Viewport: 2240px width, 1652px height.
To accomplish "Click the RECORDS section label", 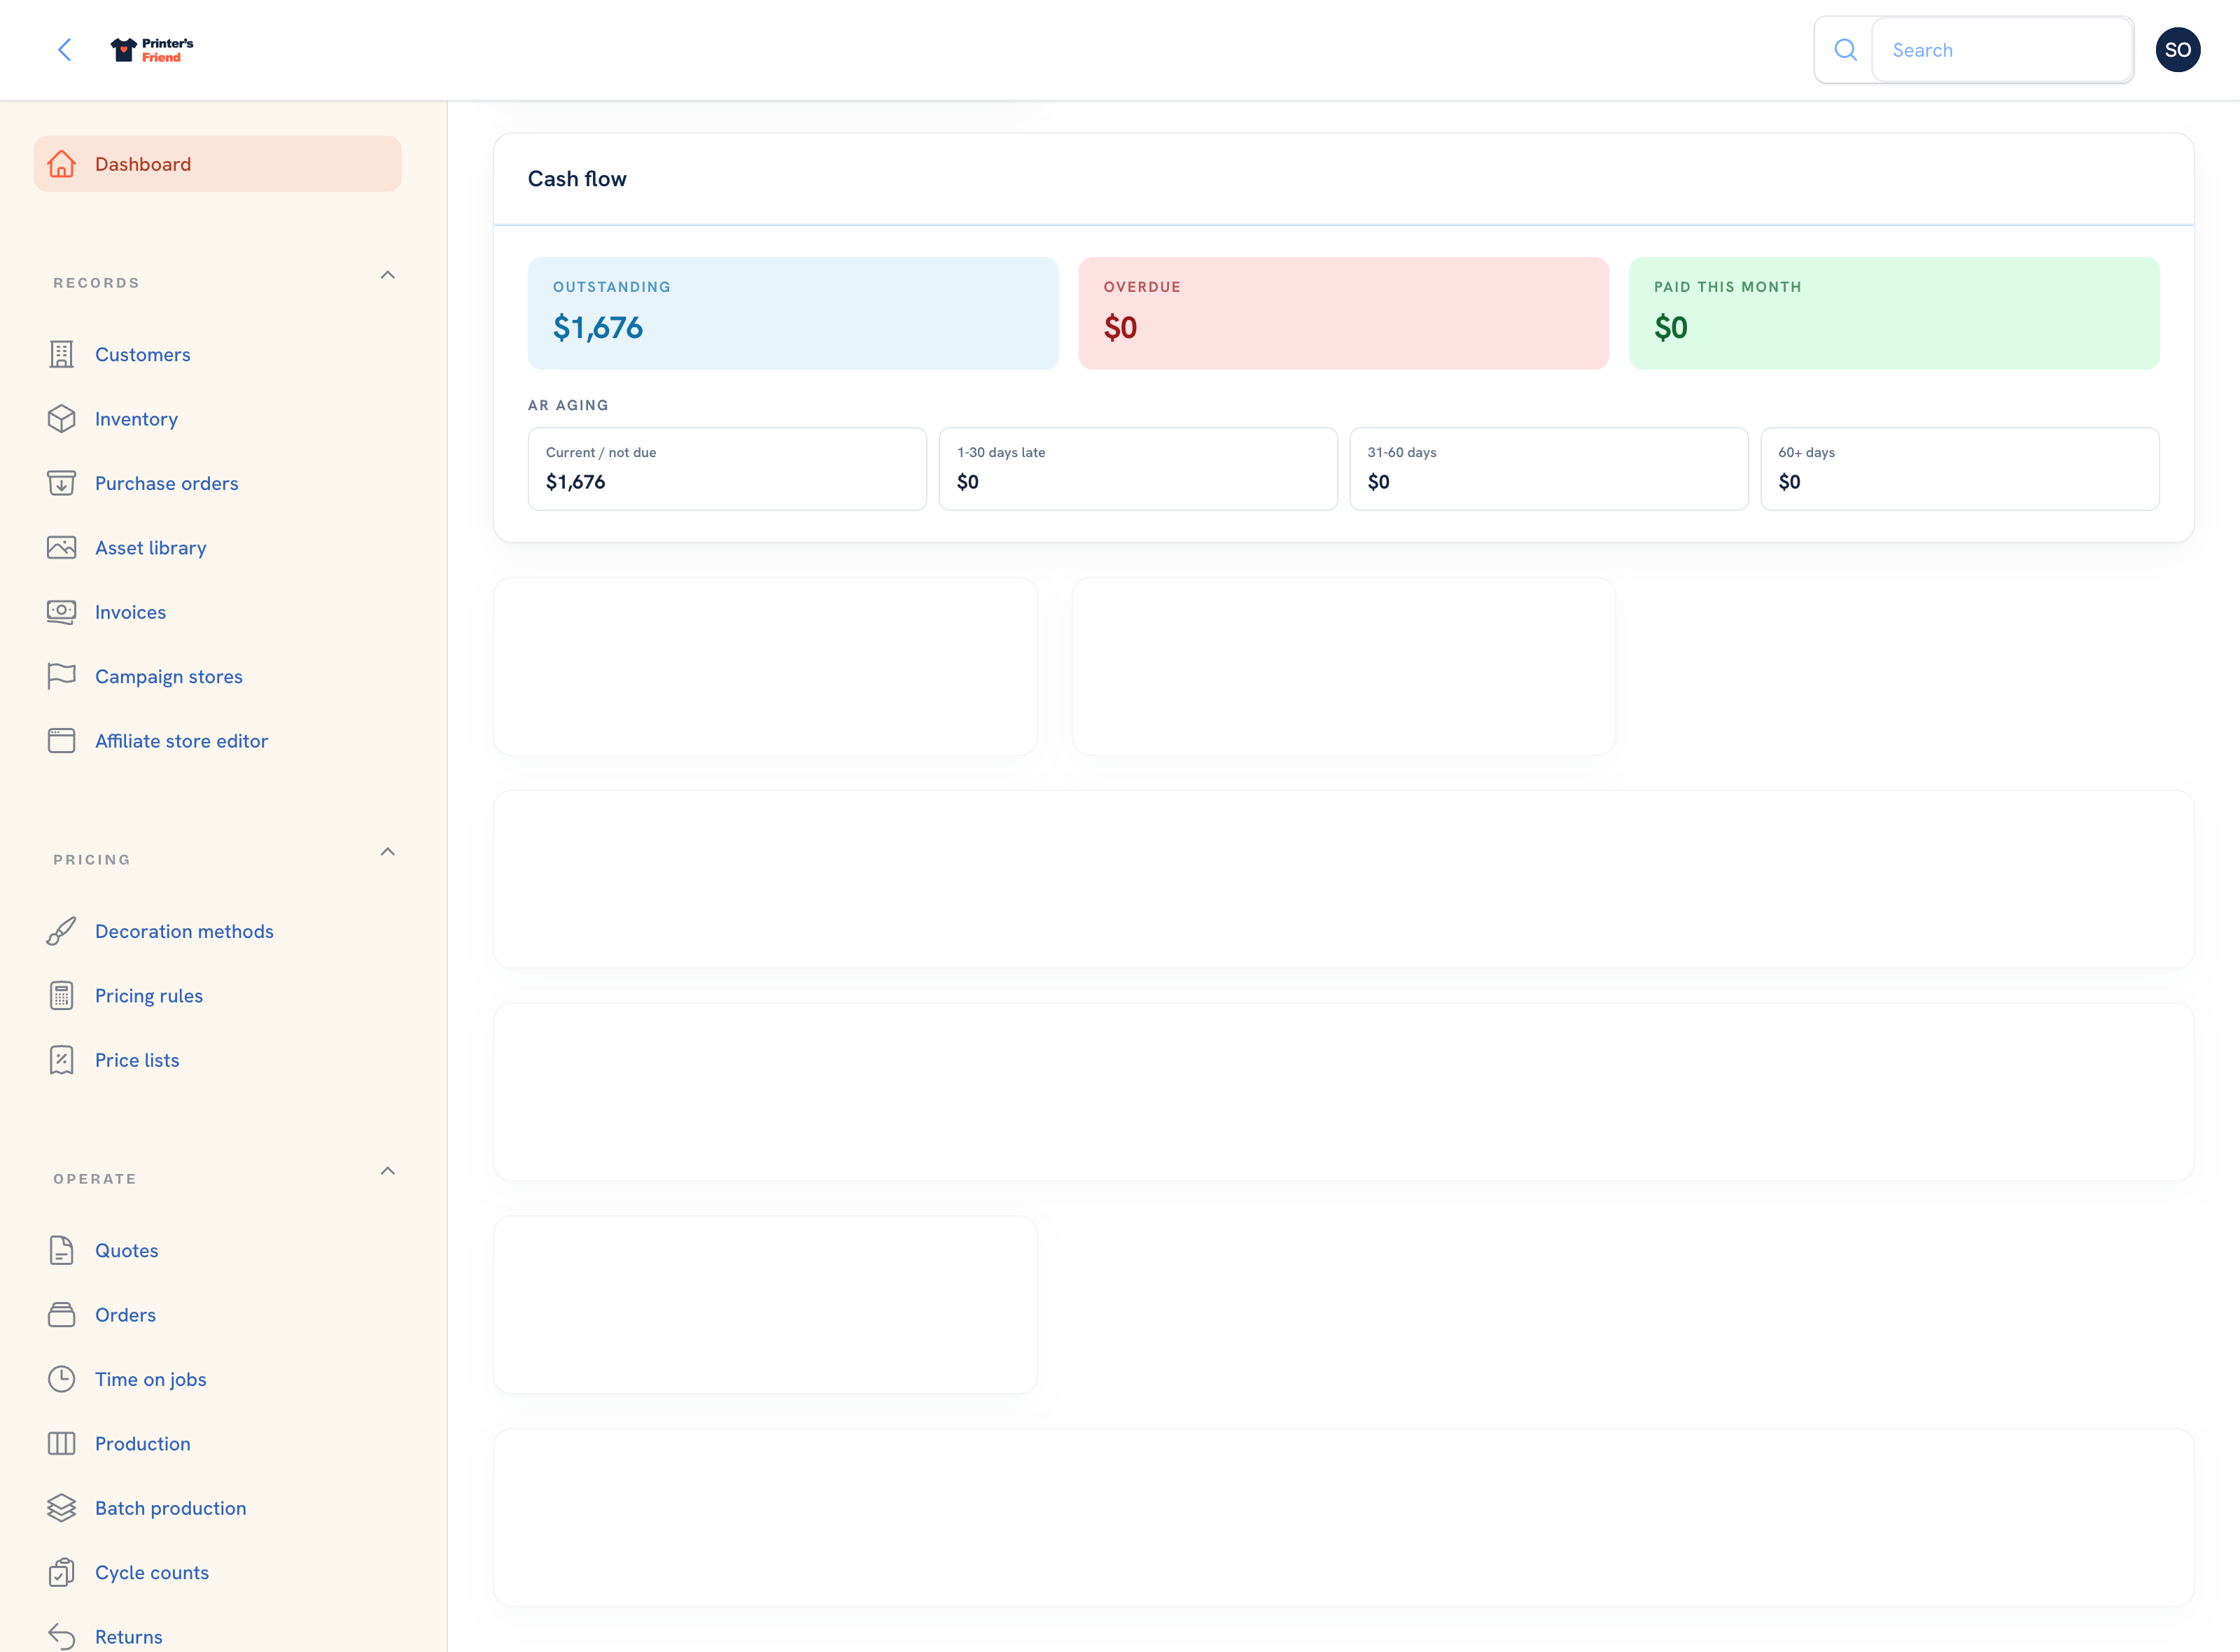I will click(97, 283).
